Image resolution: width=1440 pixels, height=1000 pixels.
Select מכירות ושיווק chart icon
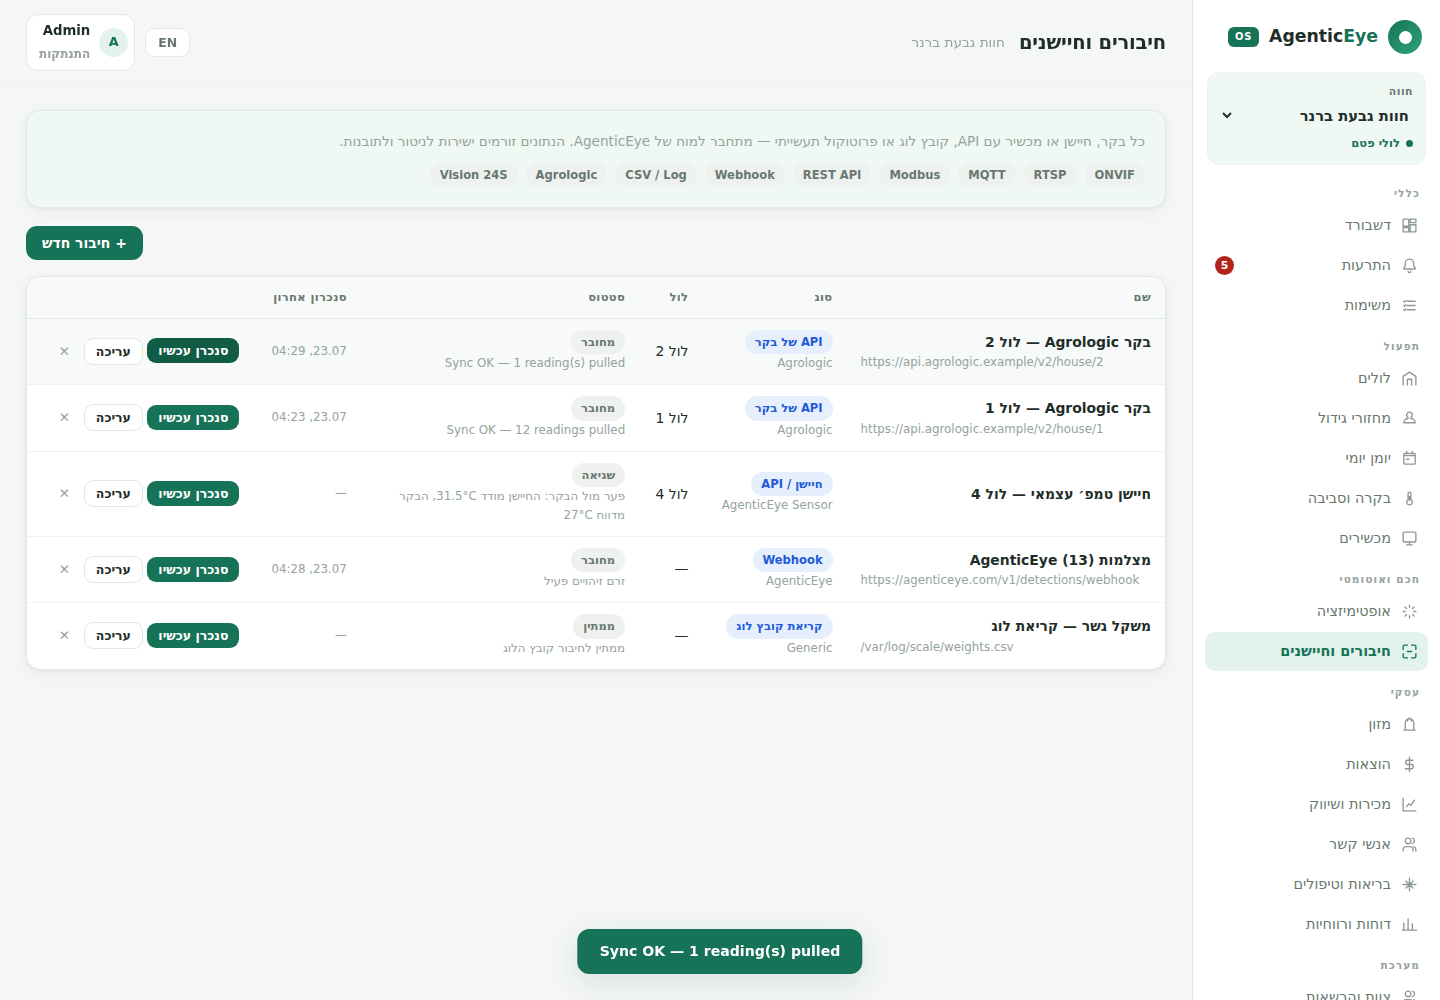(x=1409, y=805)
